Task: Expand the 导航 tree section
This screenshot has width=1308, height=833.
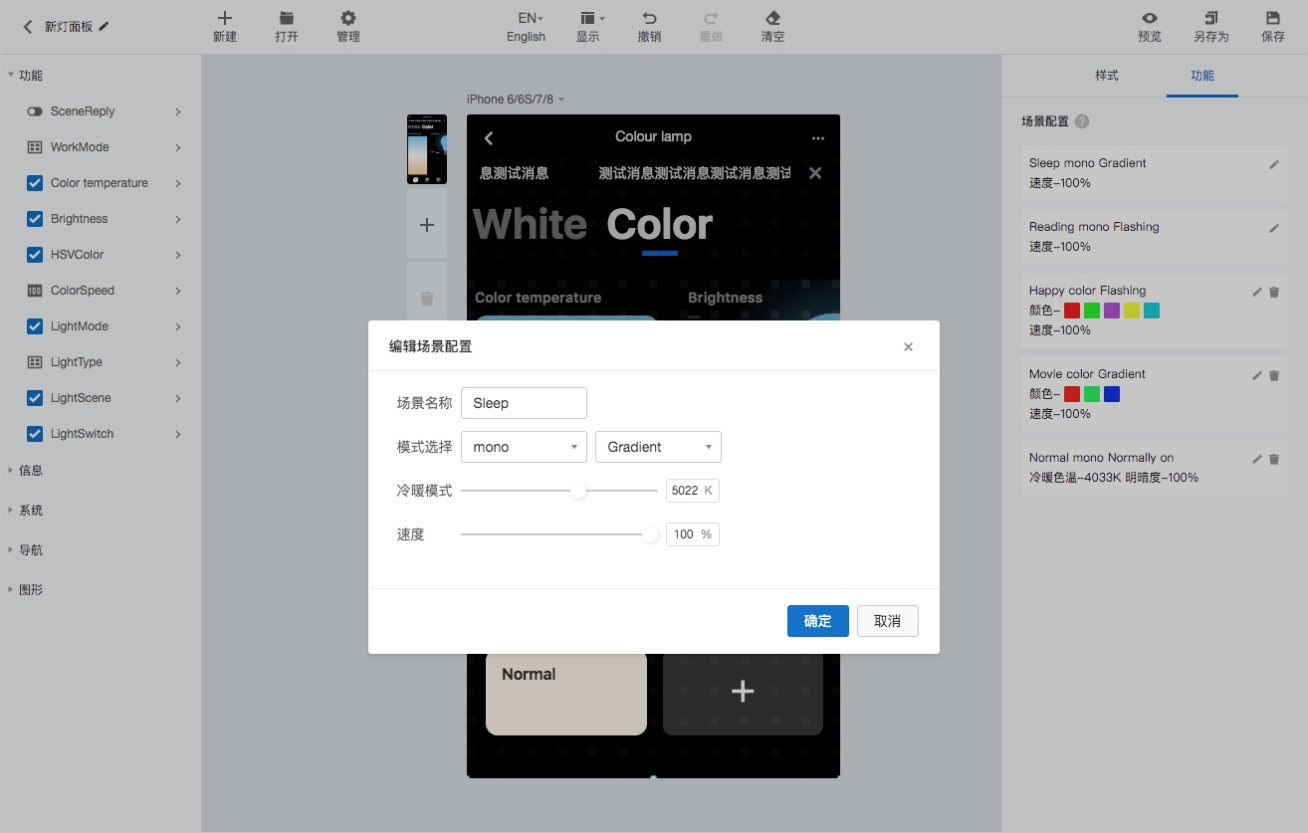Action: (x=11, y=550)
